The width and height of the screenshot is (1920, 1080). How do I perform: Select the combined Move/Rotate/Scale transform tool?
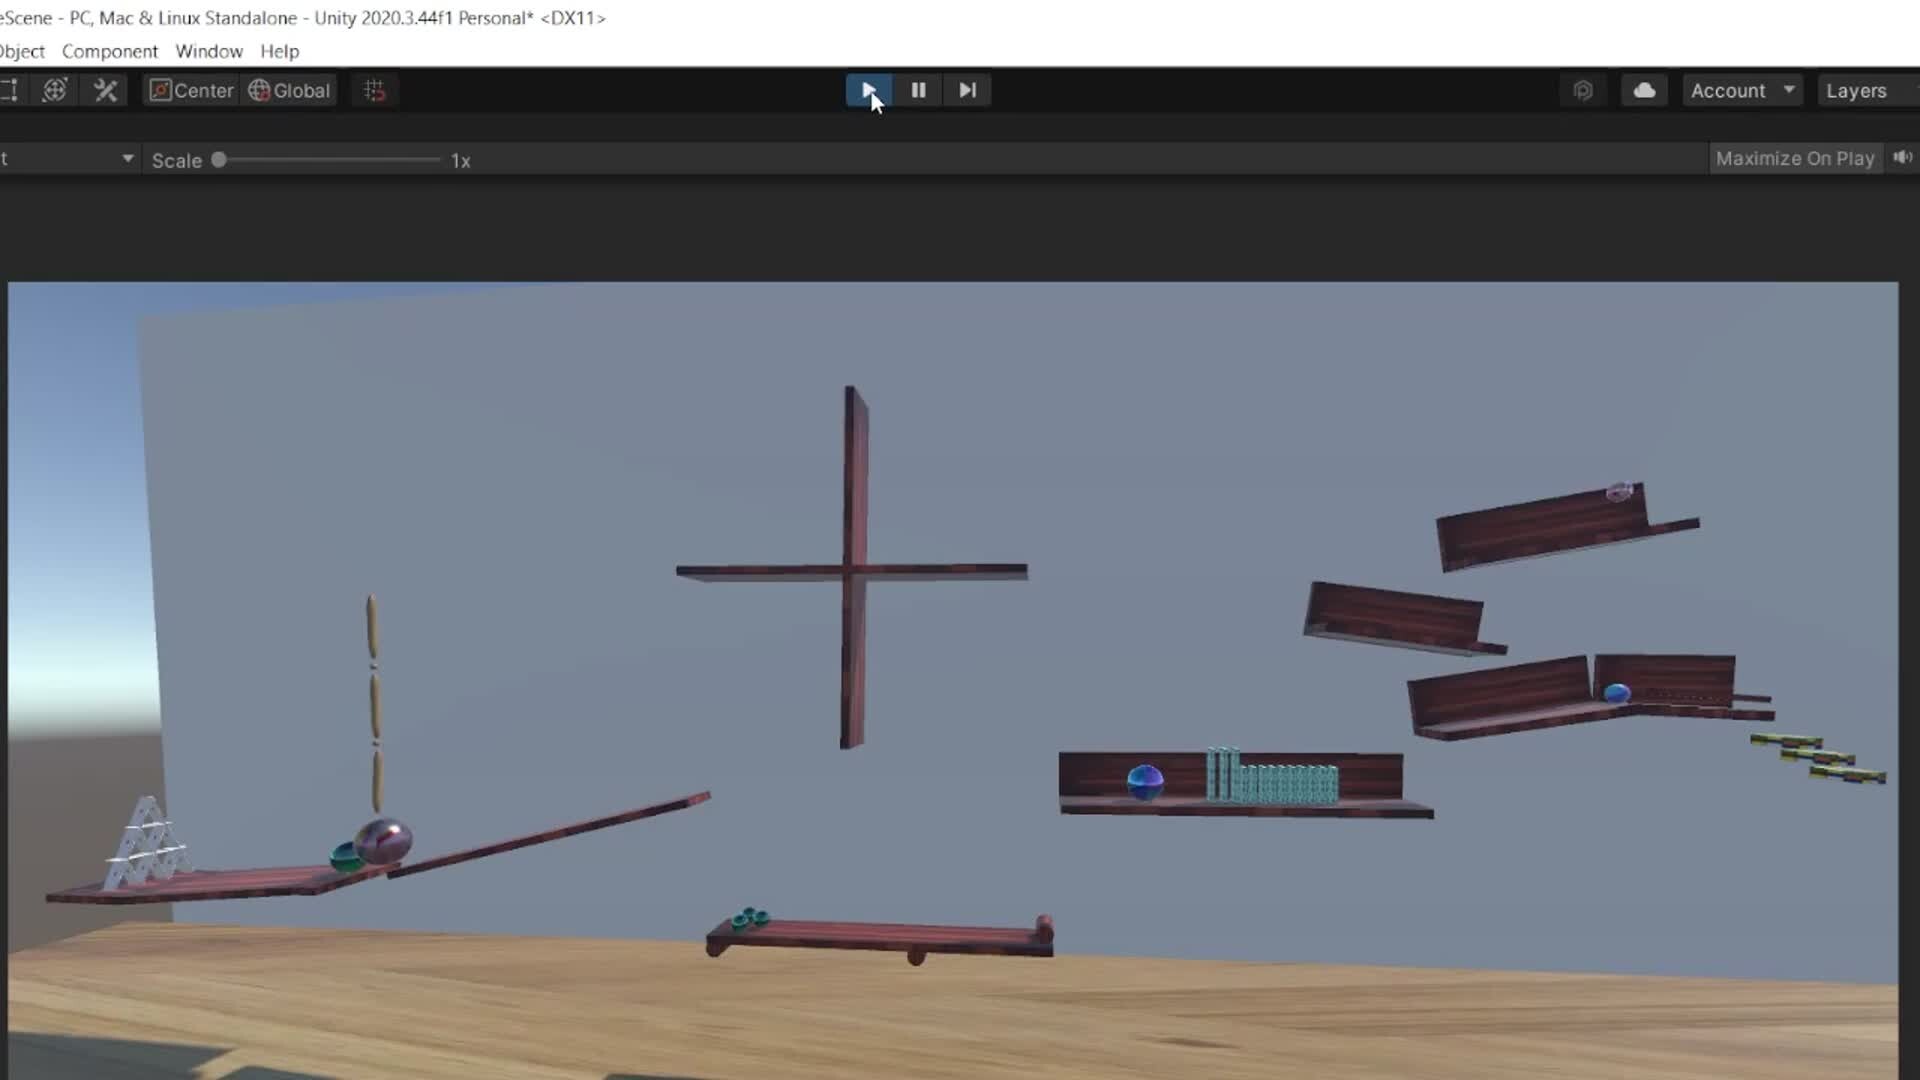(55, 90)
